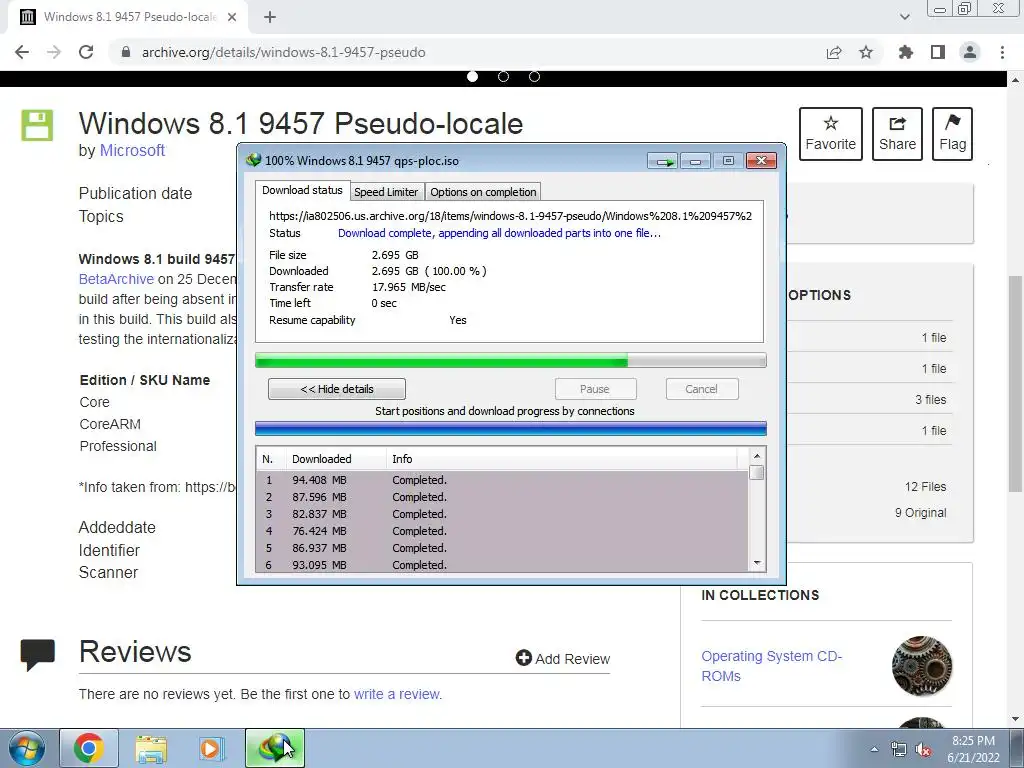This screenshot has width=1024, height=768.
Task: Maximize the IDM download dialog
Action: point(728,161)
